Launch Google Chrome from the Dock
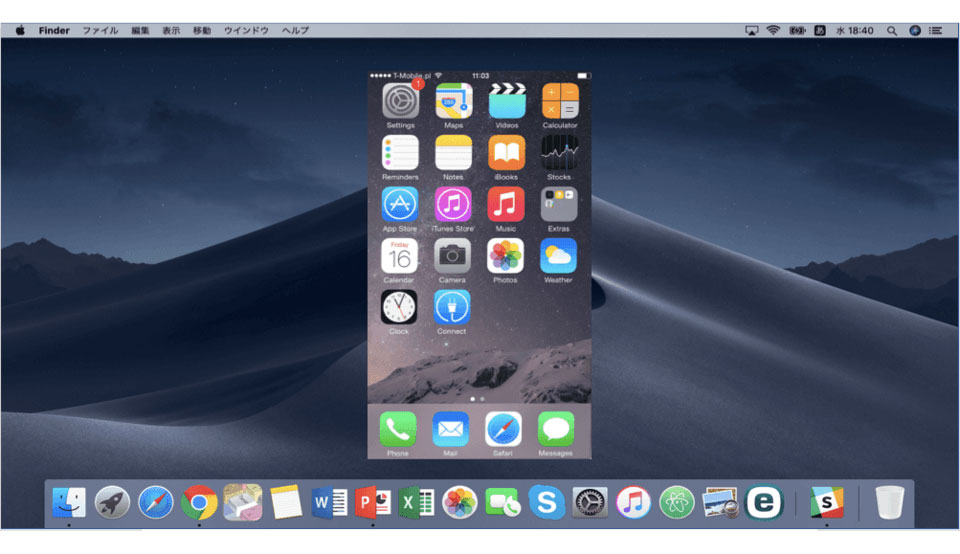960x554 pixels. click(199, 503)
